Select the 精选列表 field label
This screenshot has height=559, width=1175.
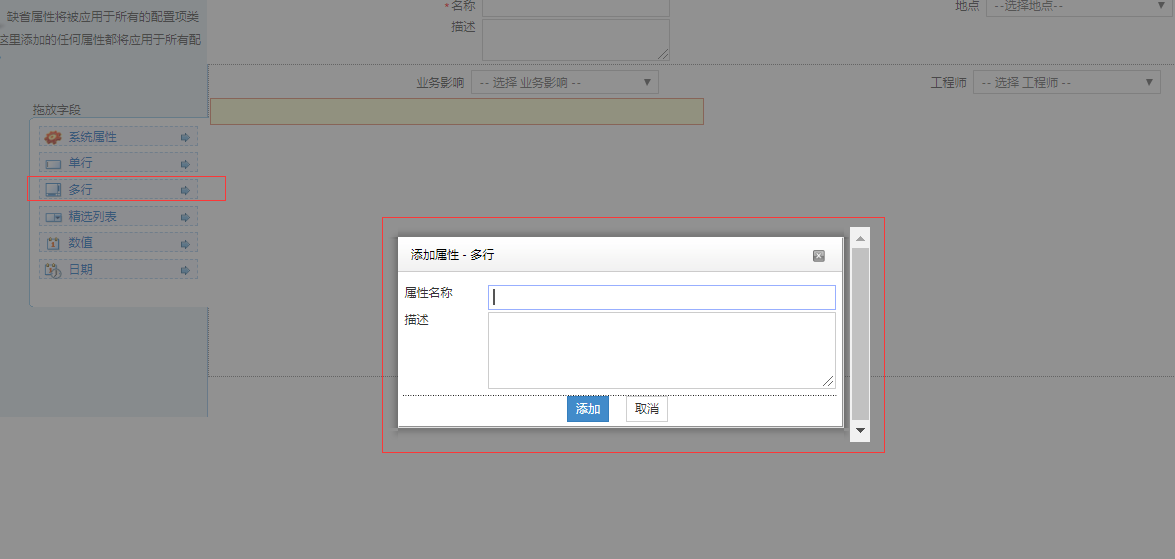pyautogui.click(x=93, y=217)
